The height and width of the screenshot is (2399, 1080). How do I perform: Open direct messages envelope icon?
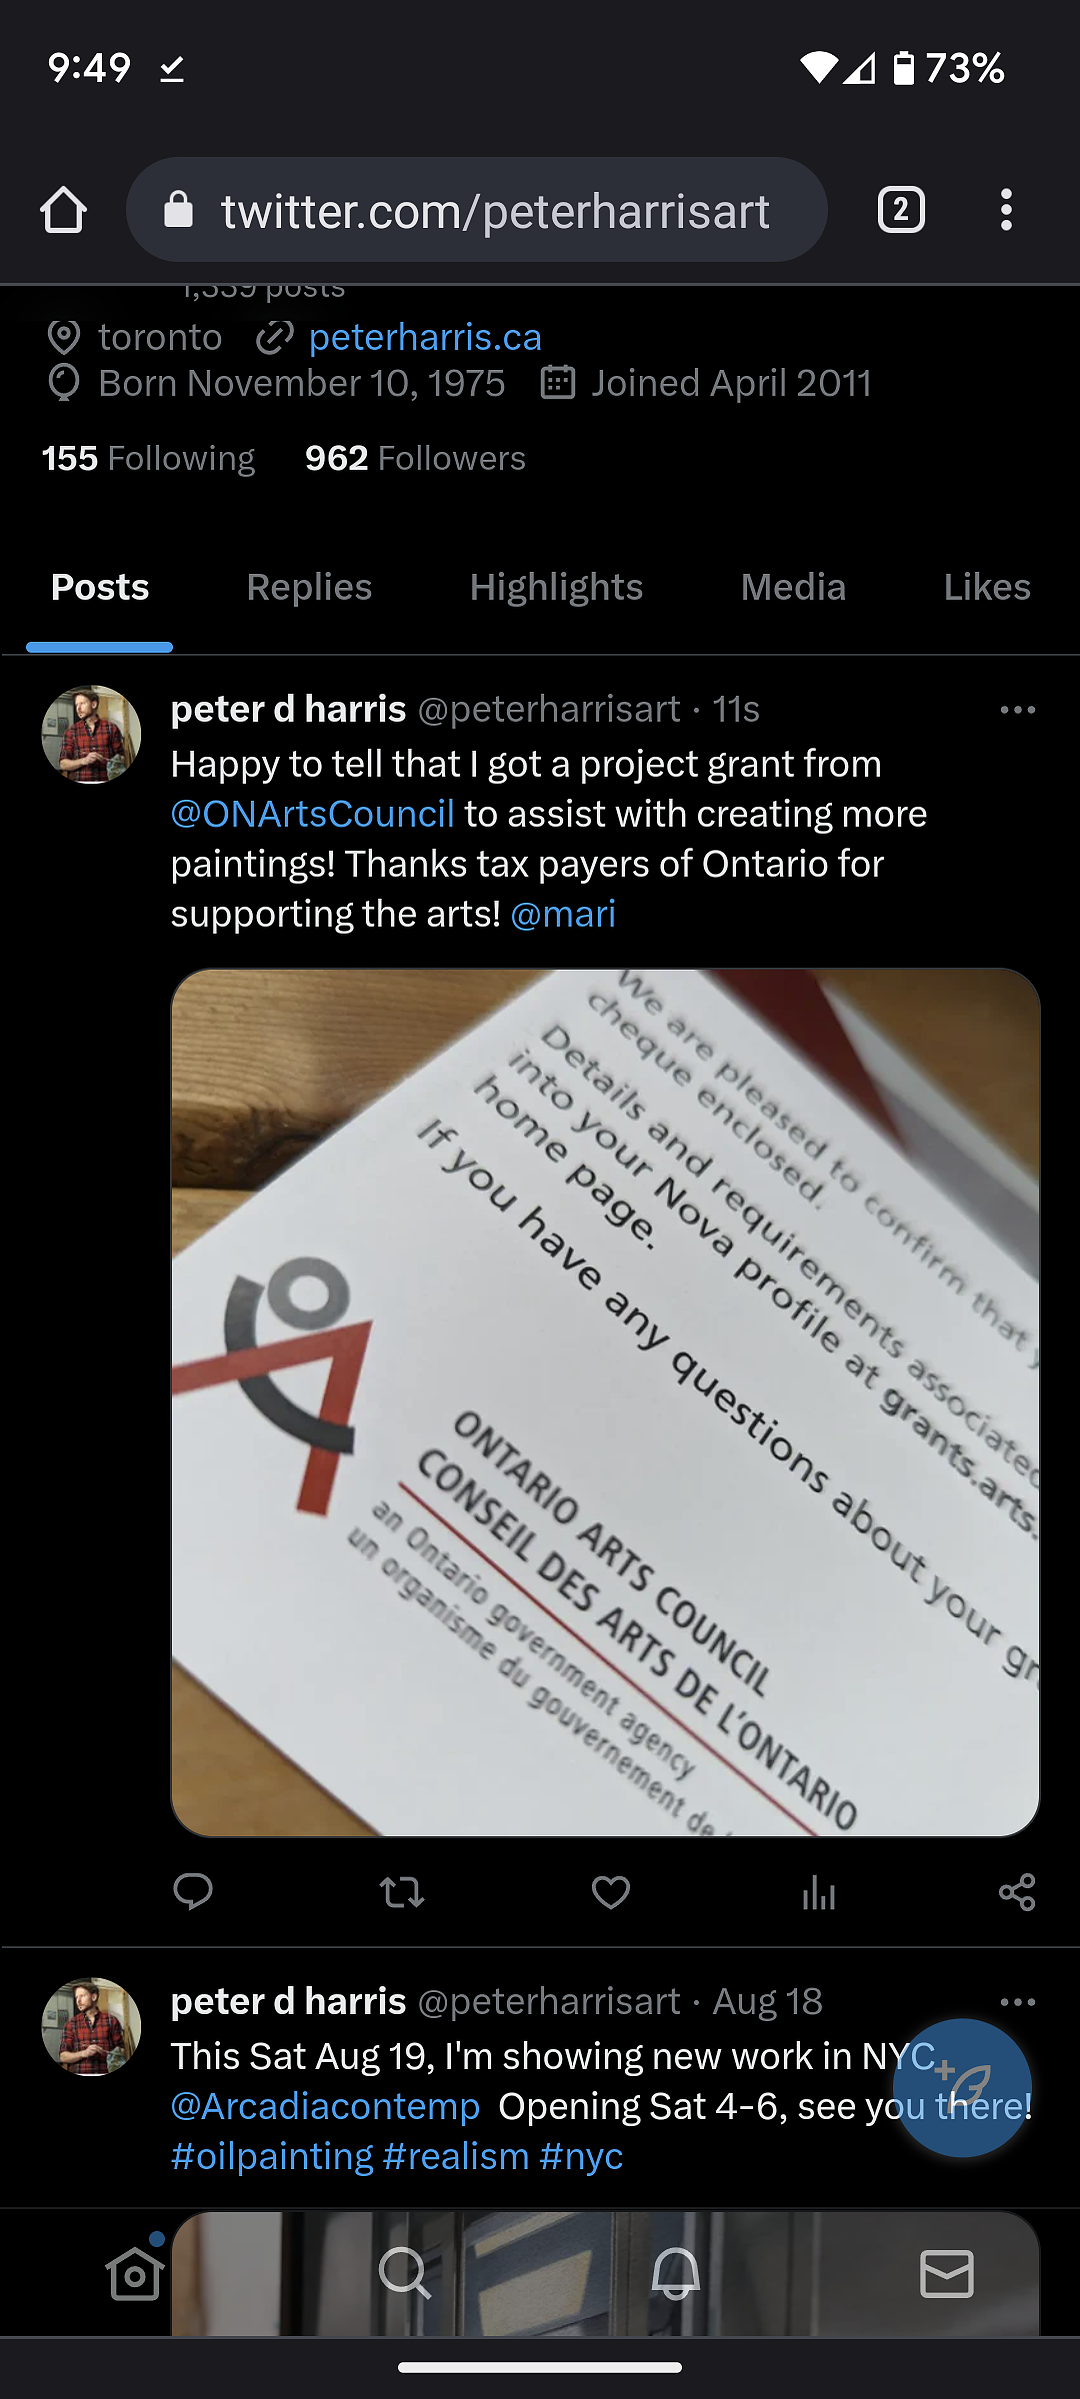946,2273
